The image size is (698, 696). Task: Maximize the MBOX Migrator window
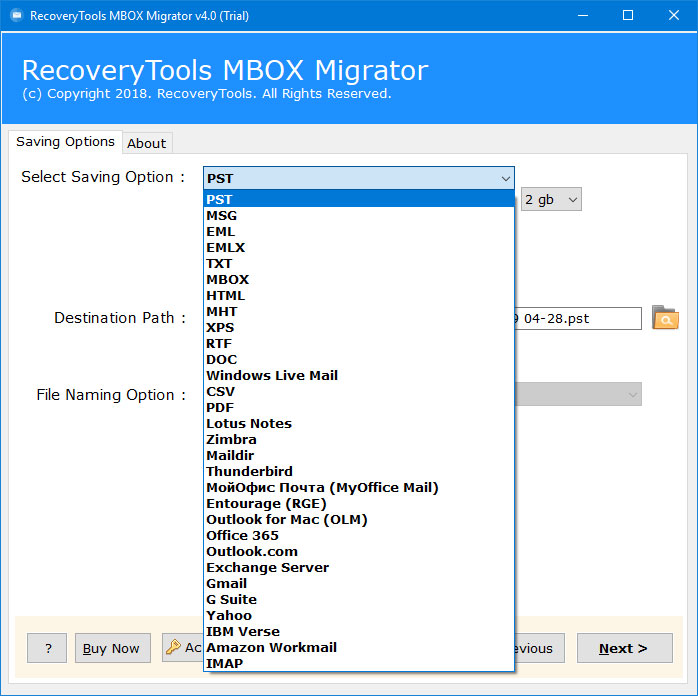(x=628, y=16)
